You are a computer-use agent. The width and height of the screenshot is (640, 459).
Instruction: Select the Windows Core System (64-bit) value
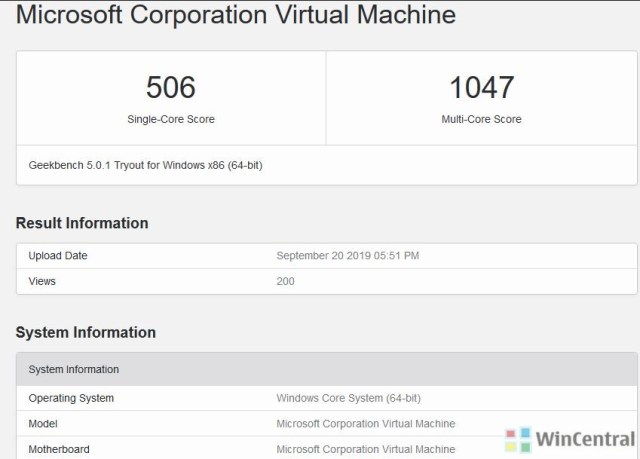(349, 398)
